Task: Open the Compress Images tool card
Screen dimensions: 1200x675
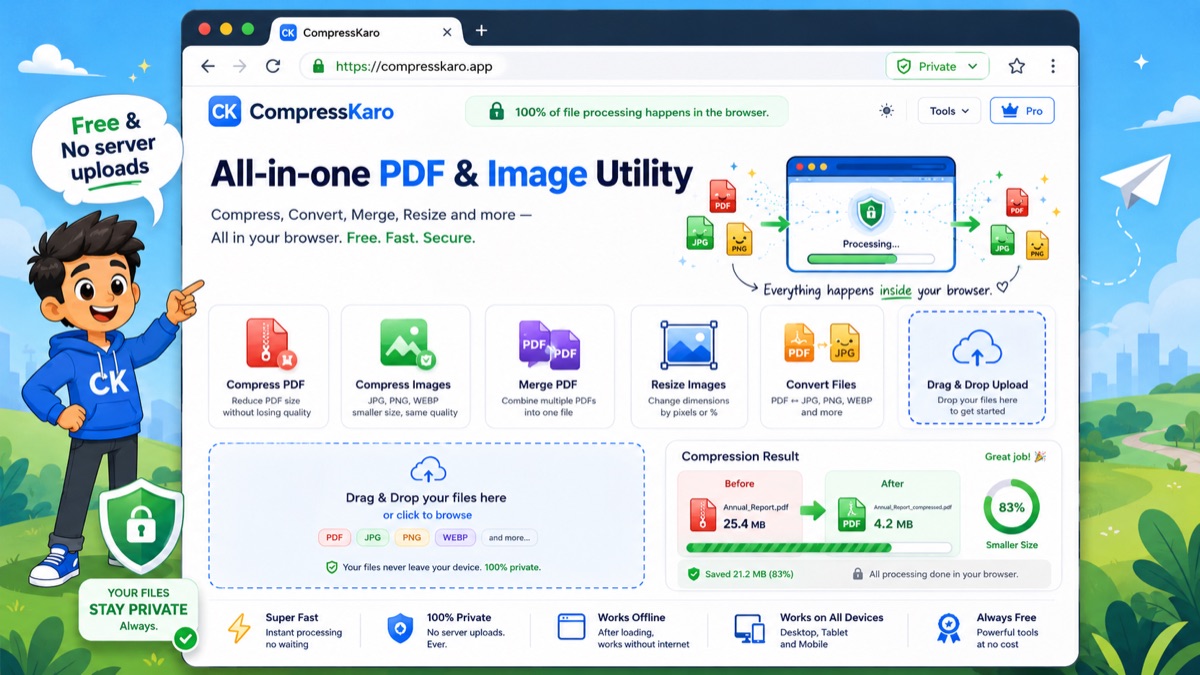Action: pyautogui.click(x=405, y=366)
